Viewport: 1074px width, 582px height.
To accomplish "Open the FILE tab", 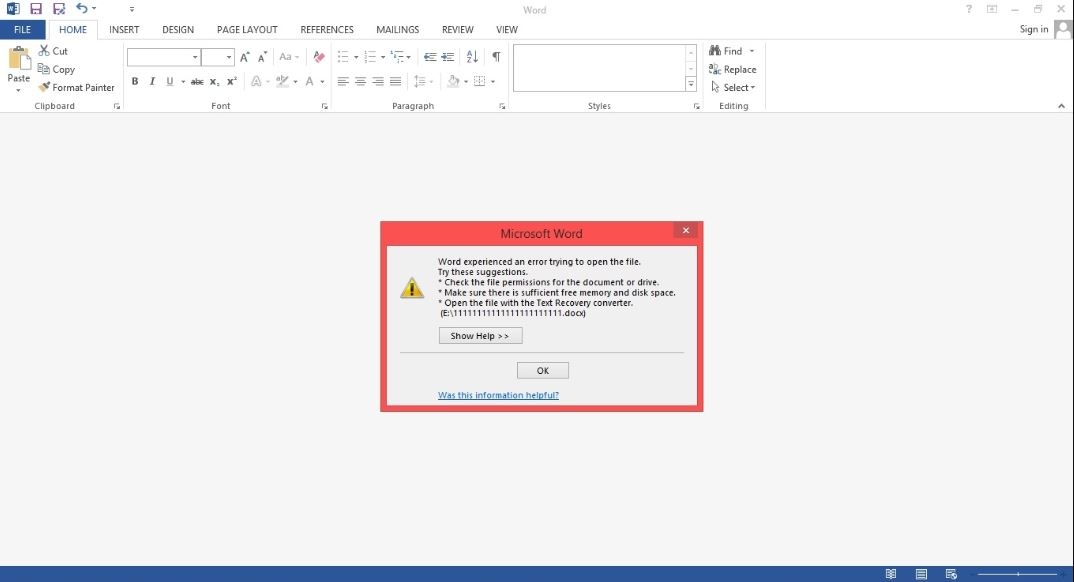I will (23, 29).
